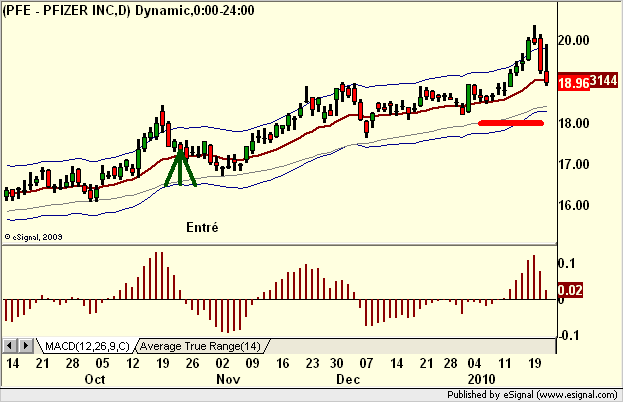This screenshot has width=623, height=402.
Task: Select the Nov month label on time axis
Action: coord(228,379)
